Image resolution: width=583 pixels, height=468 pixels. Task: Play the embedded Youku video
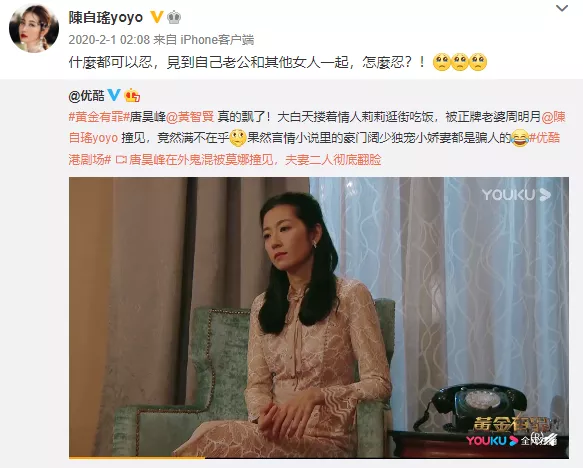pyautogui.click(x=319, y=317)
